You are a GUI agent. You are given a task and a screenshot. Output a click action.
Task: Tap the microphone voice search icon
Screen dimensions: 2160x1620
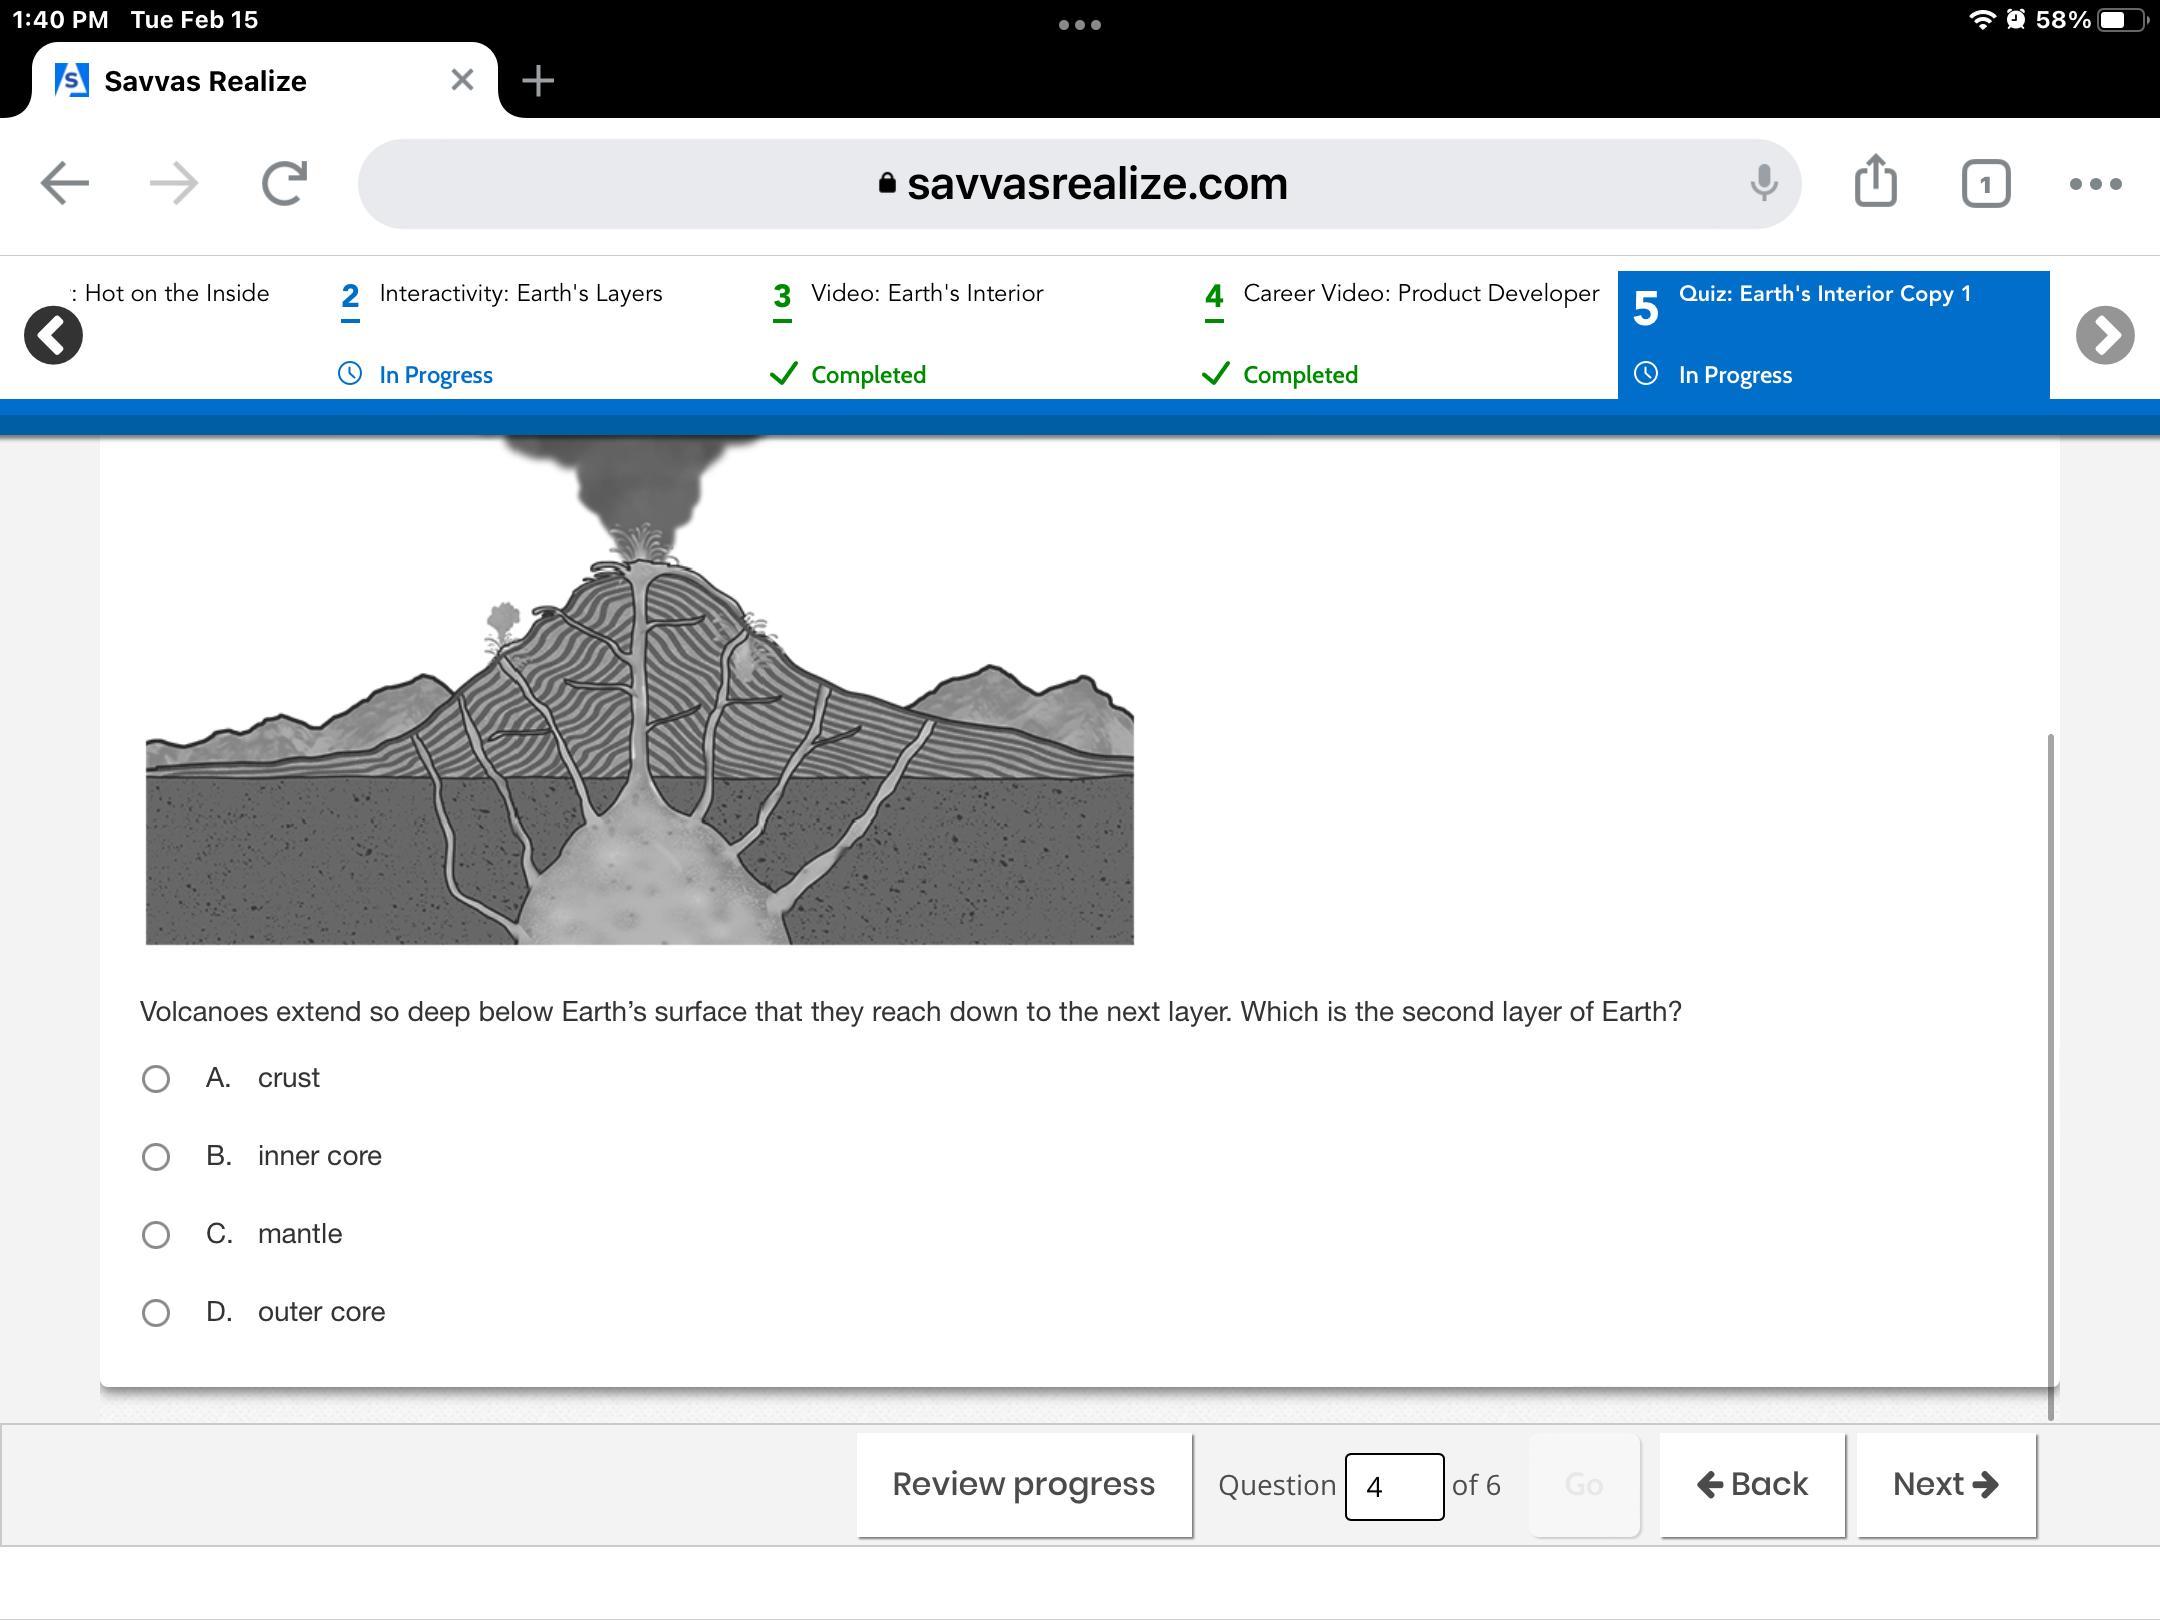tap(1764, 184)
